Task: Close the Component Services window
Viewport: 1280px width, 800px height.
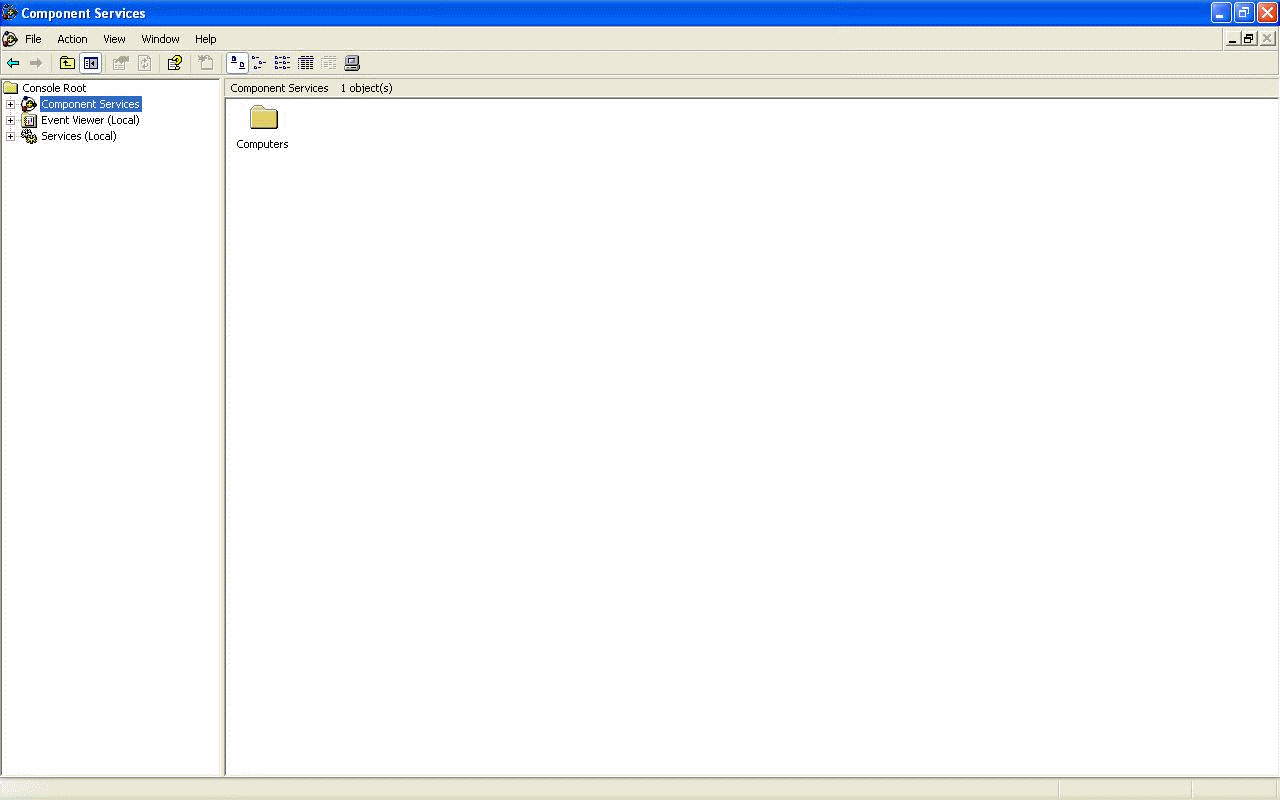Action: 1267,13
